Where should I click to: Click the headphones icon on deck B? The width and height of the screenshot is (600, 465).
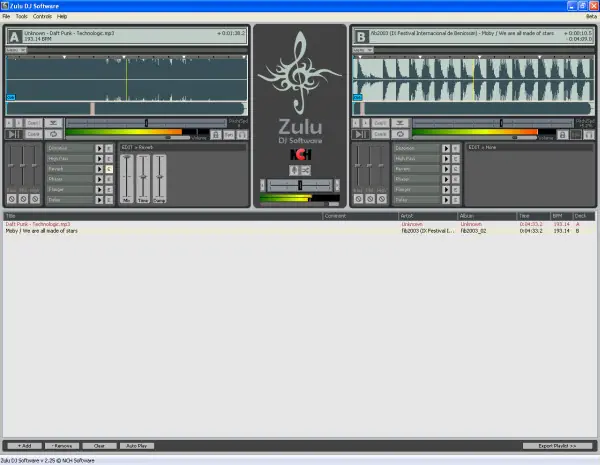click(589, 135)
